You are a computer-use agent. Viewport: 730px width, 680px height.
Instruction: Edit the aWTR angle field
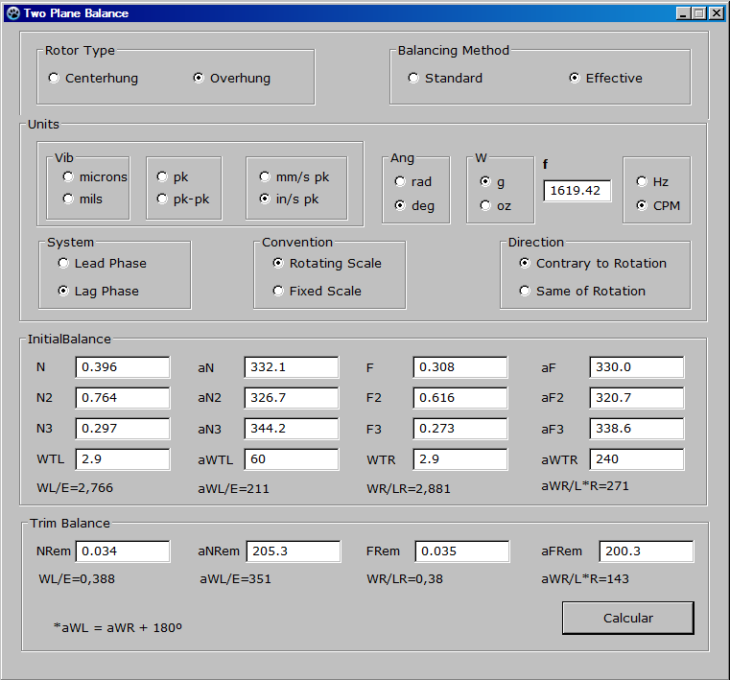coord(636,459)
